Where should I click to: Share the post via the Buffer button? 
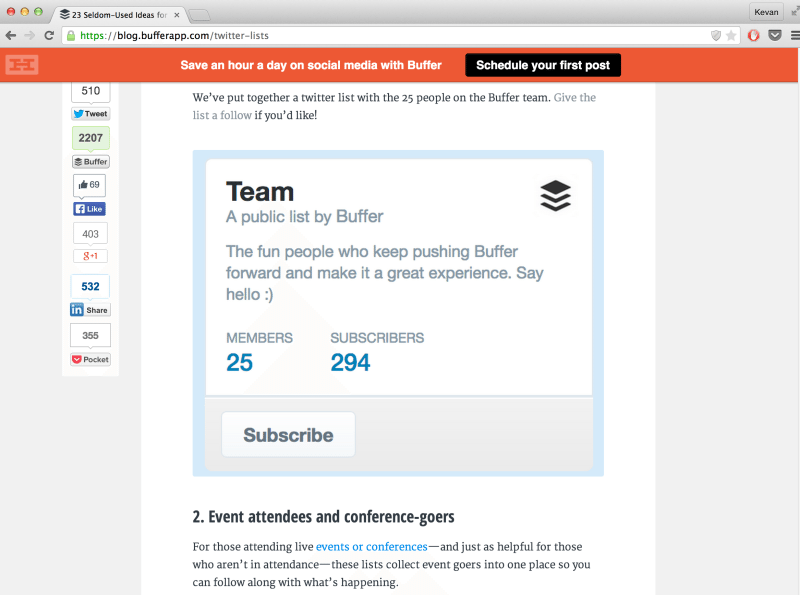pos(89,161)
